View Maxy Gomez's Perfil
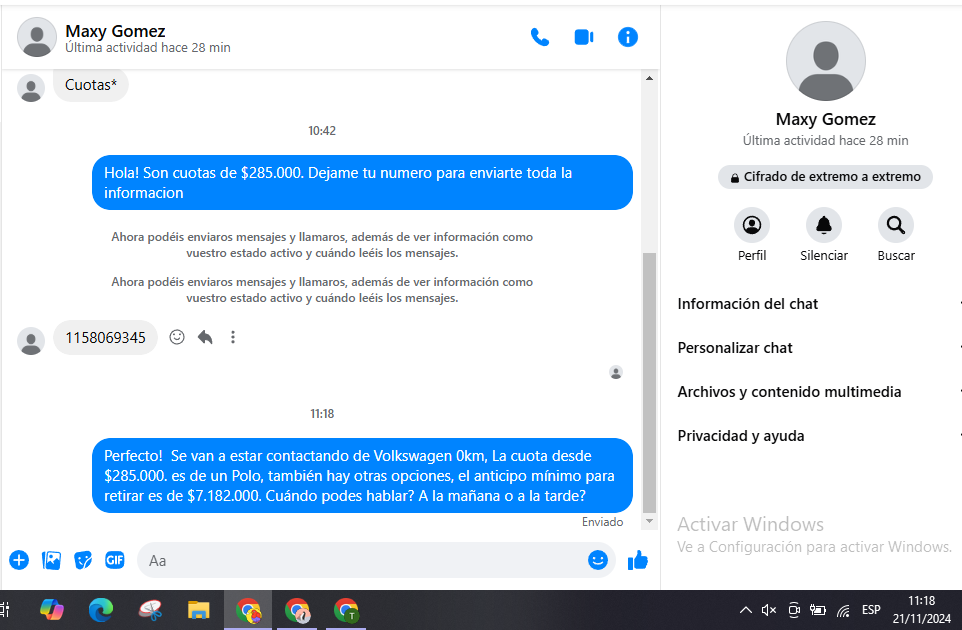The width and height of the screenshot is (962, 630). point(751,226)
